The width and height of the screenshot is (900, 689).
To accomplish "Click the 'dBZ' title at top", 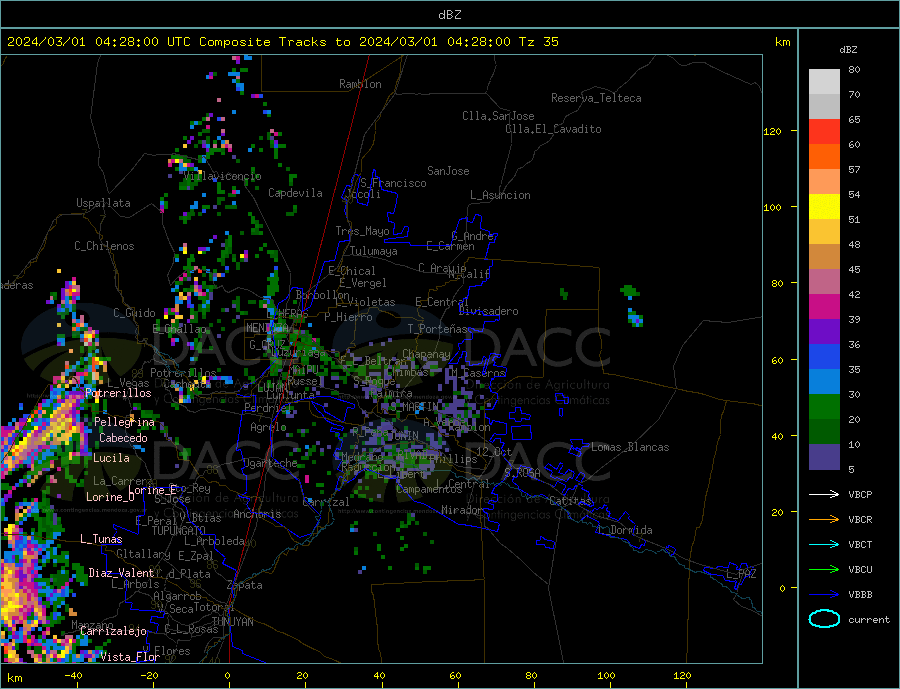I will click(x=449, y=15).
